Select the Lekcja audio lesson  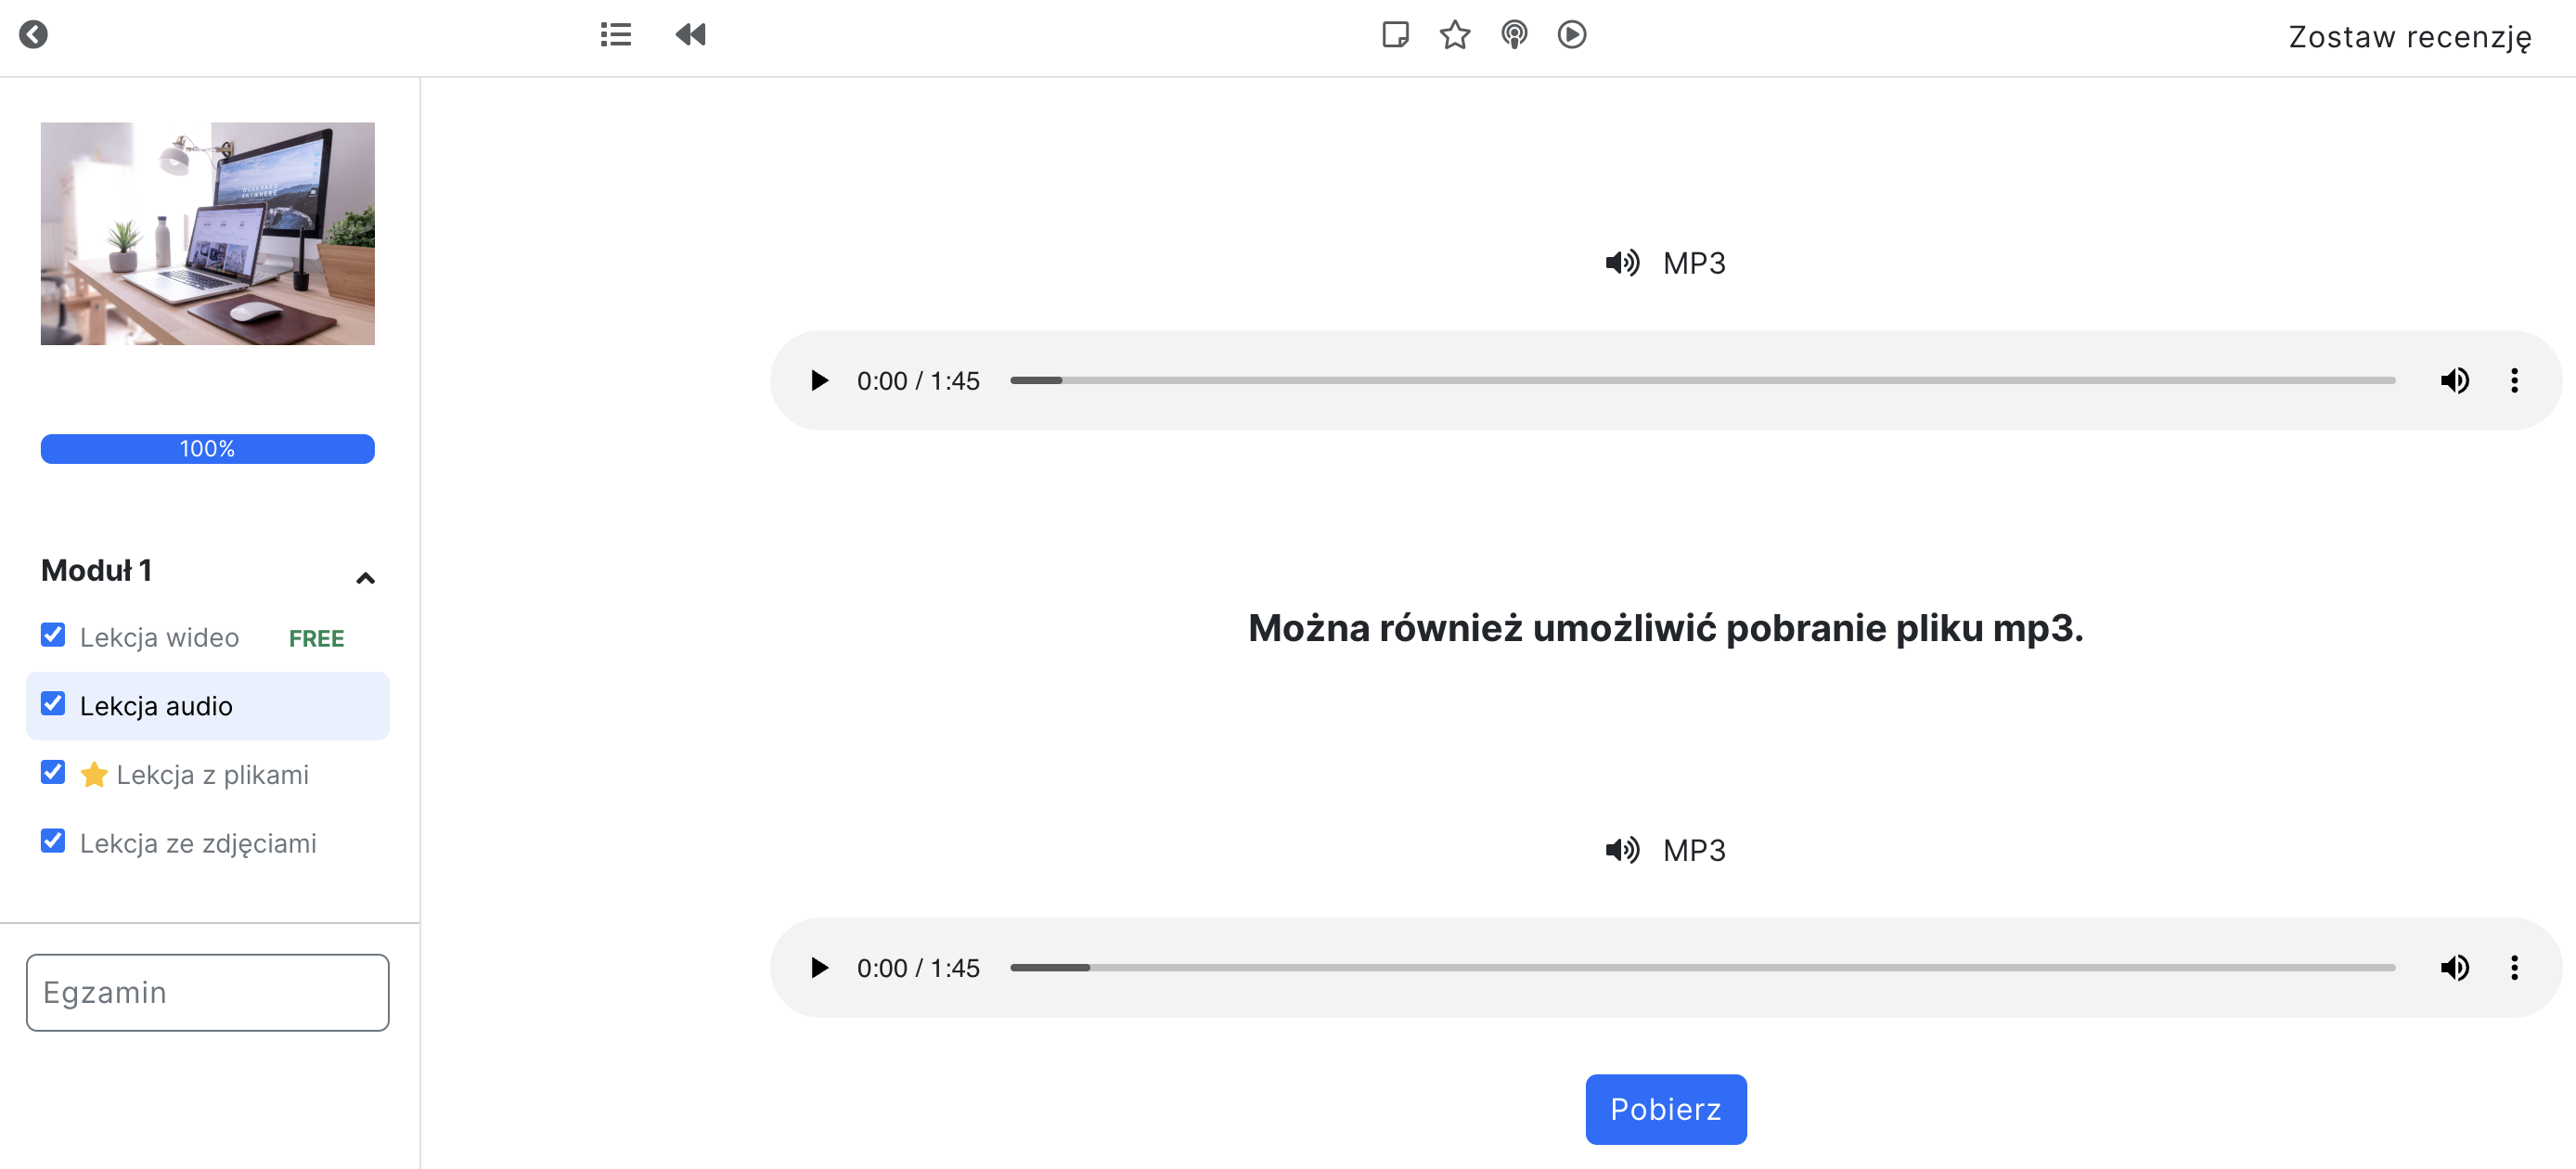pos(156,706)
